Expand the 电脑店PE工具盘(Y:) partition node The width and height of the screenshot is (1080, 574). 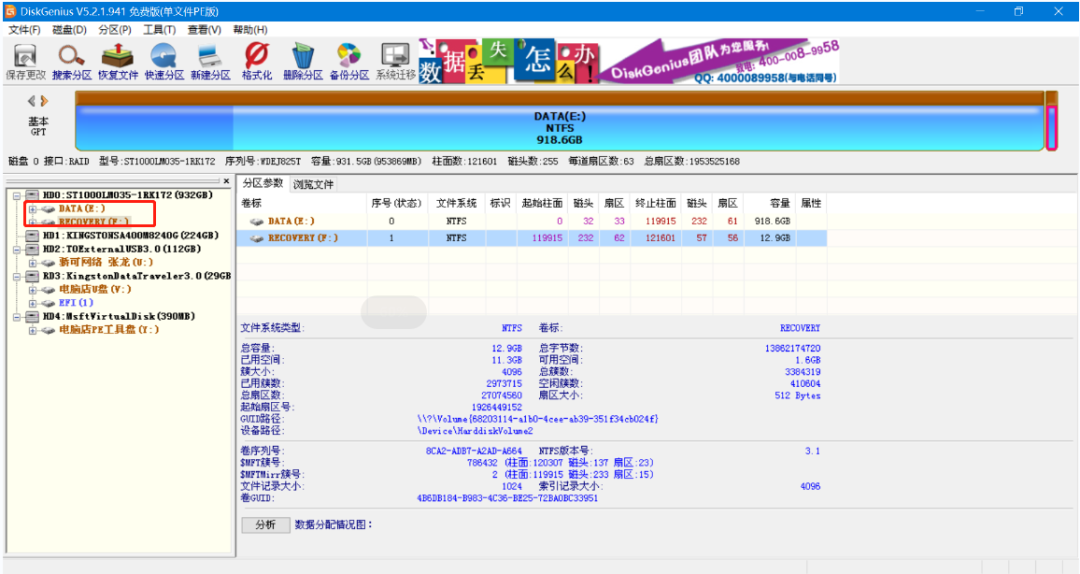(32, 330)
